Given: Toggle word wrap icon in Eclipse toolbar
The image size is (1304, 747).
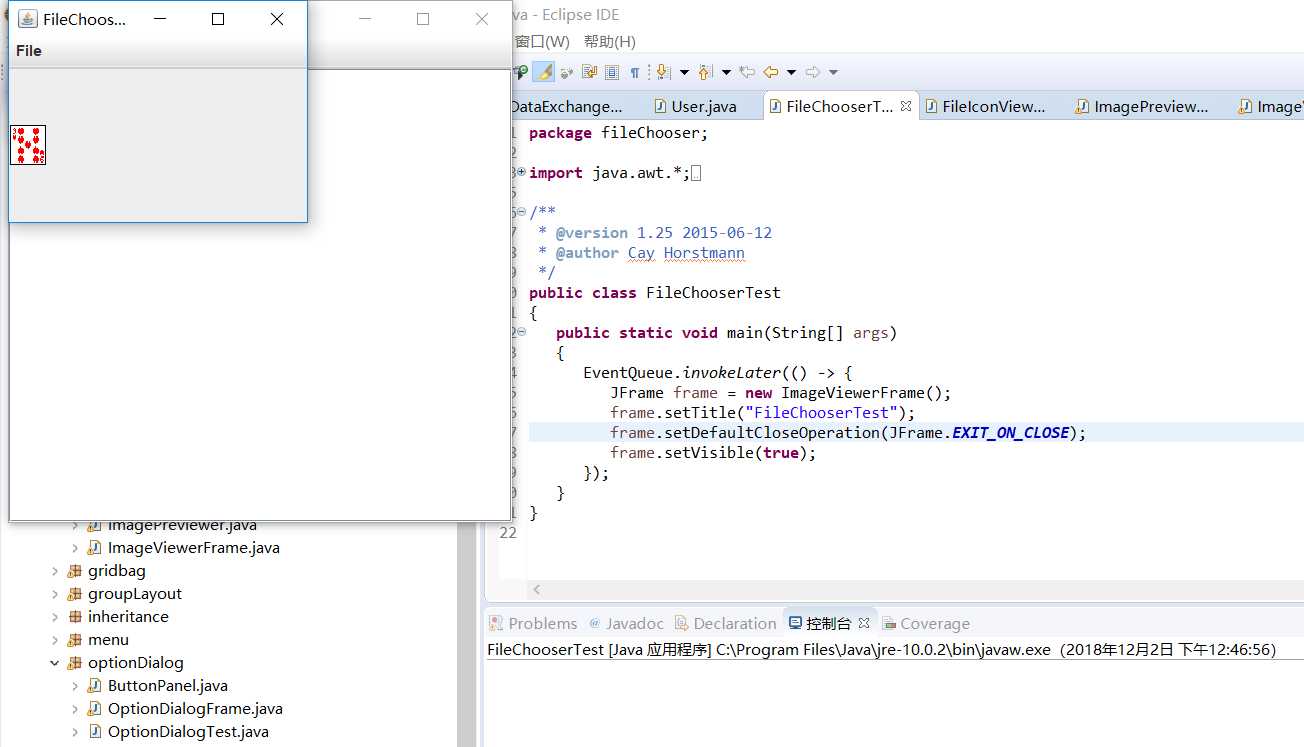Looking at the screenshot, I should (589, 72).
